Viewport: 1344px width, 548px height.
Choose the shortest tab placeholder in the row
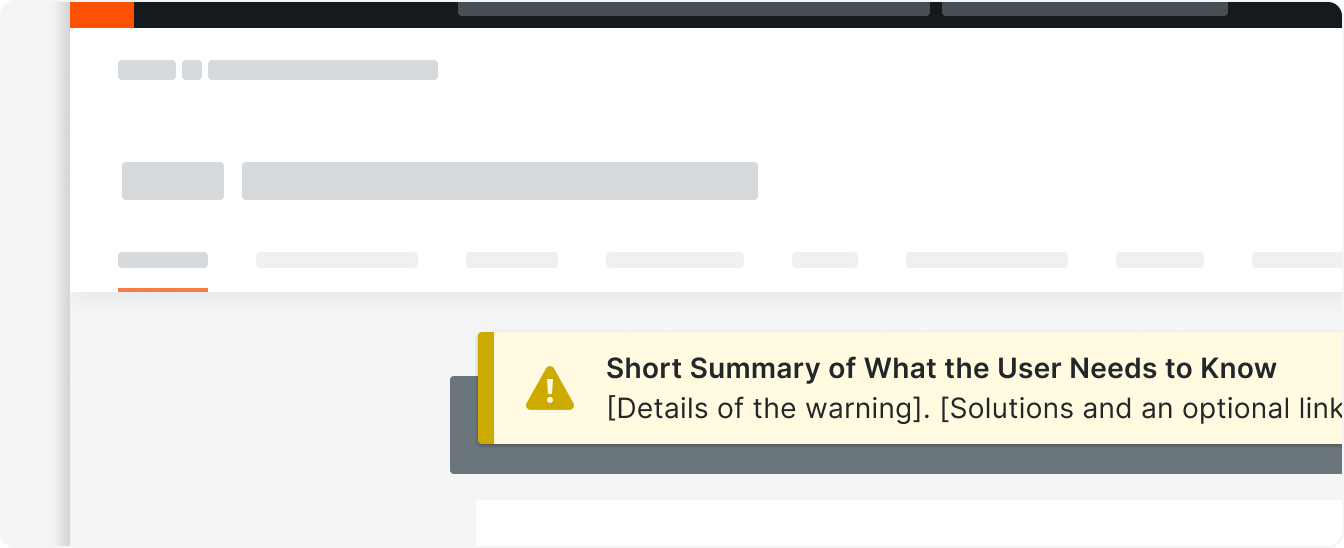[x=825, y=260]
